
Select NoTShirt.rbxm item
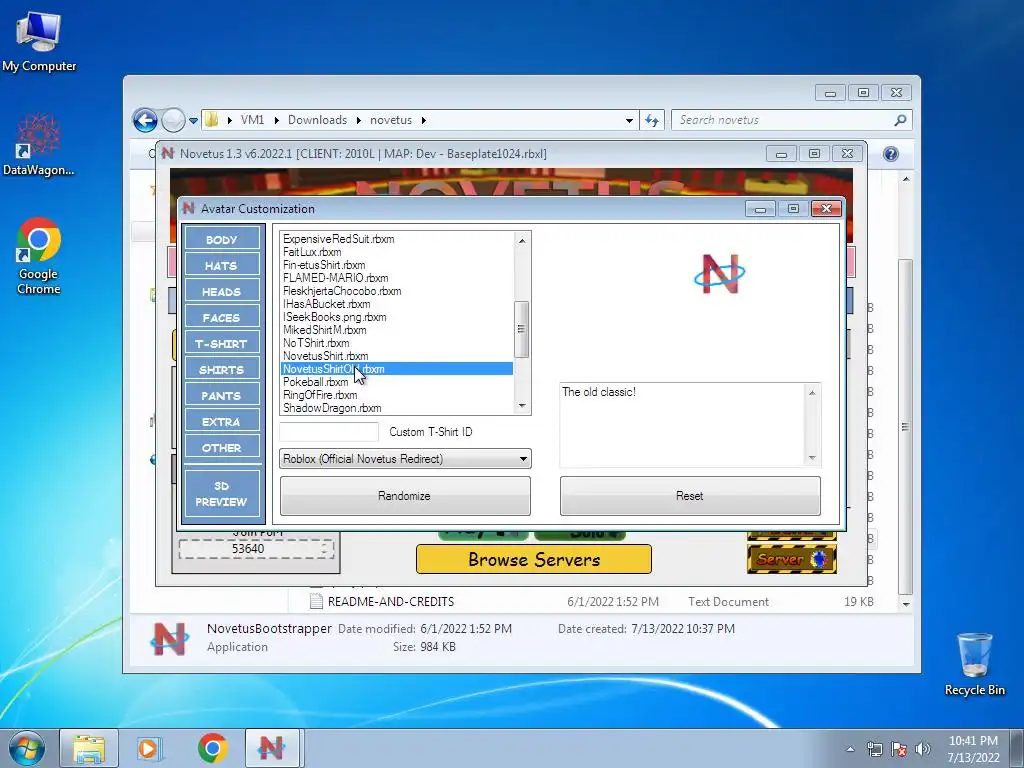(x=396, y=344)
